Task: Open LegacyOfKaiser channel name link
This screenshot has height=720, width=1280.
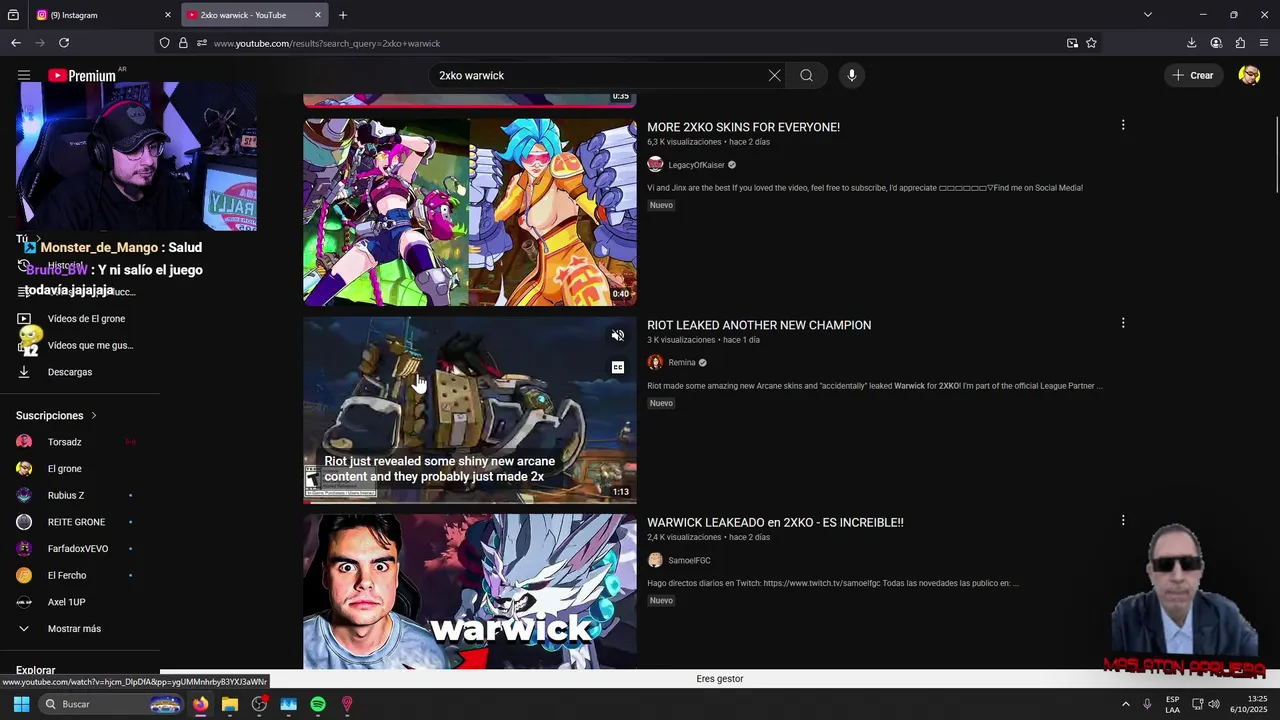Action: click(696, 165)
